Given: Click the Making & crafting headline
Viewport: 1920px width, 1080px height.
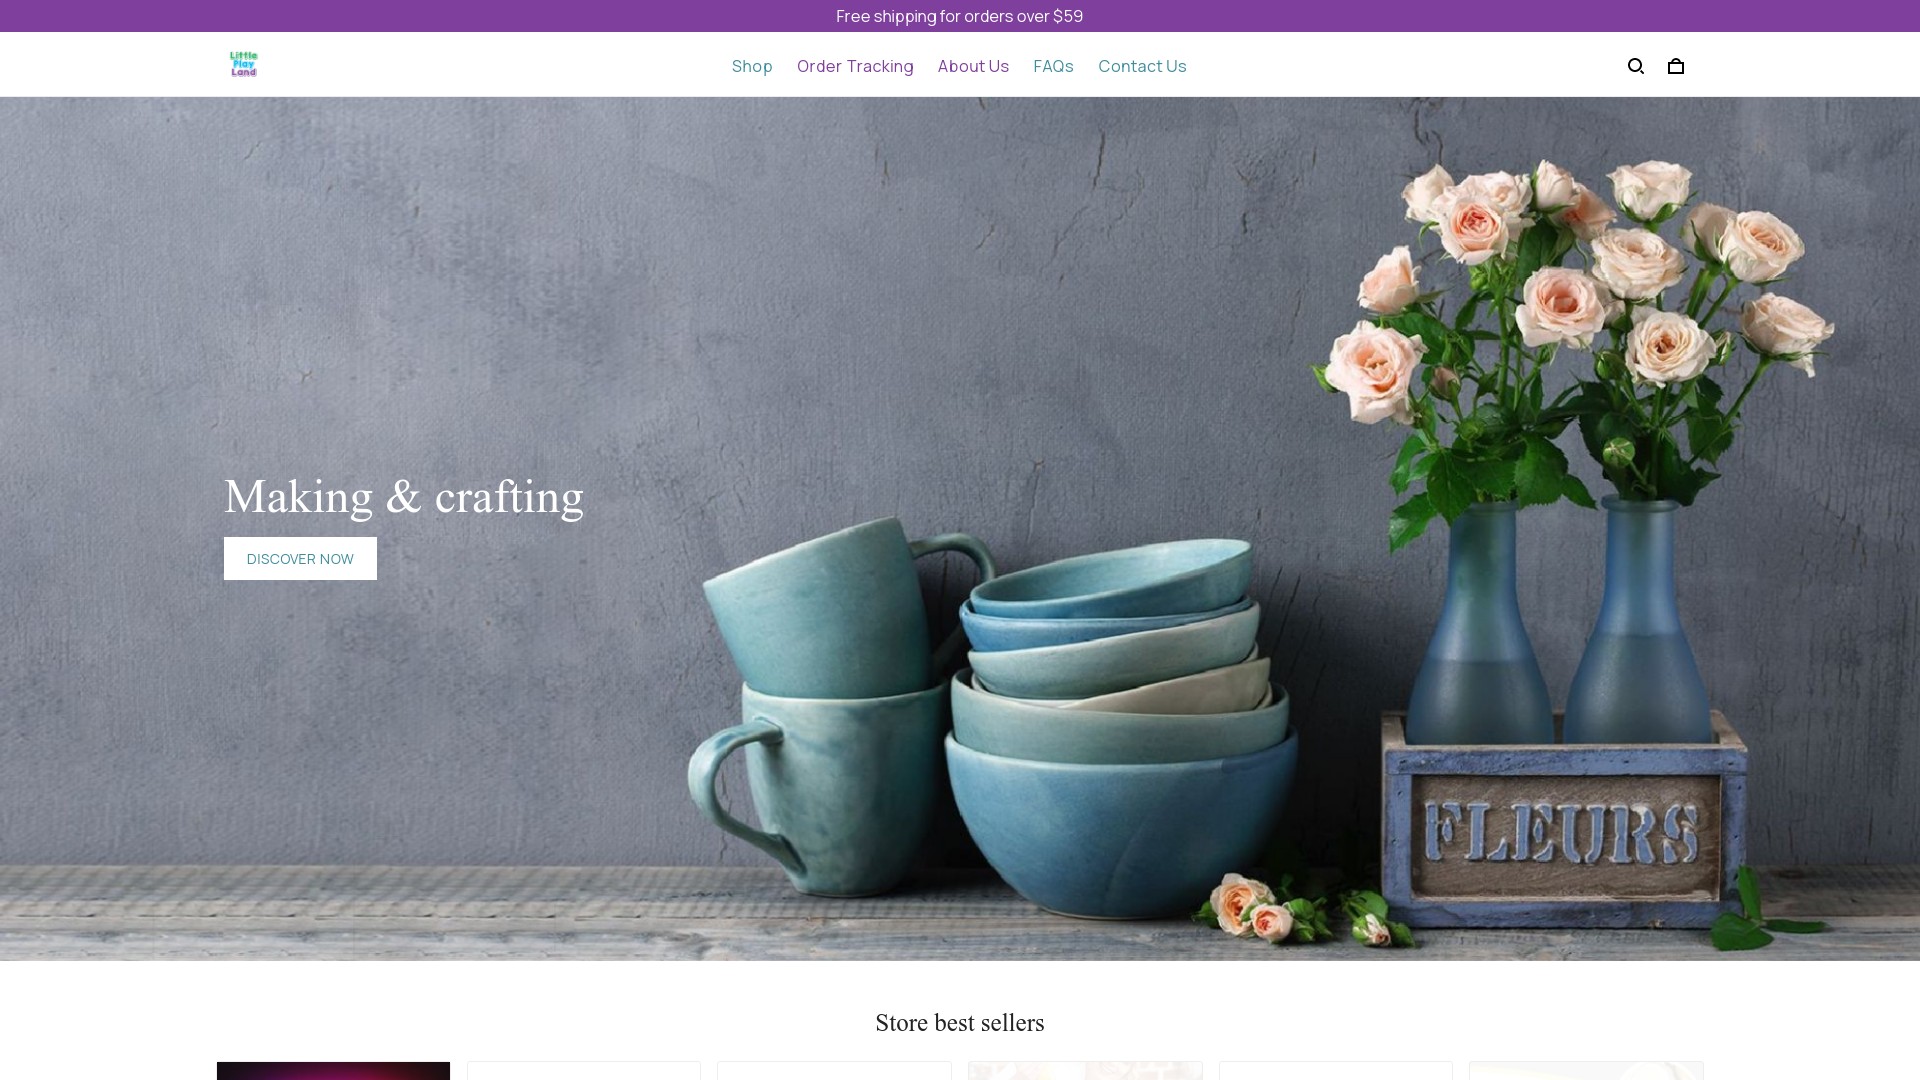Looking at the screenshot, I should pos(403,497).
